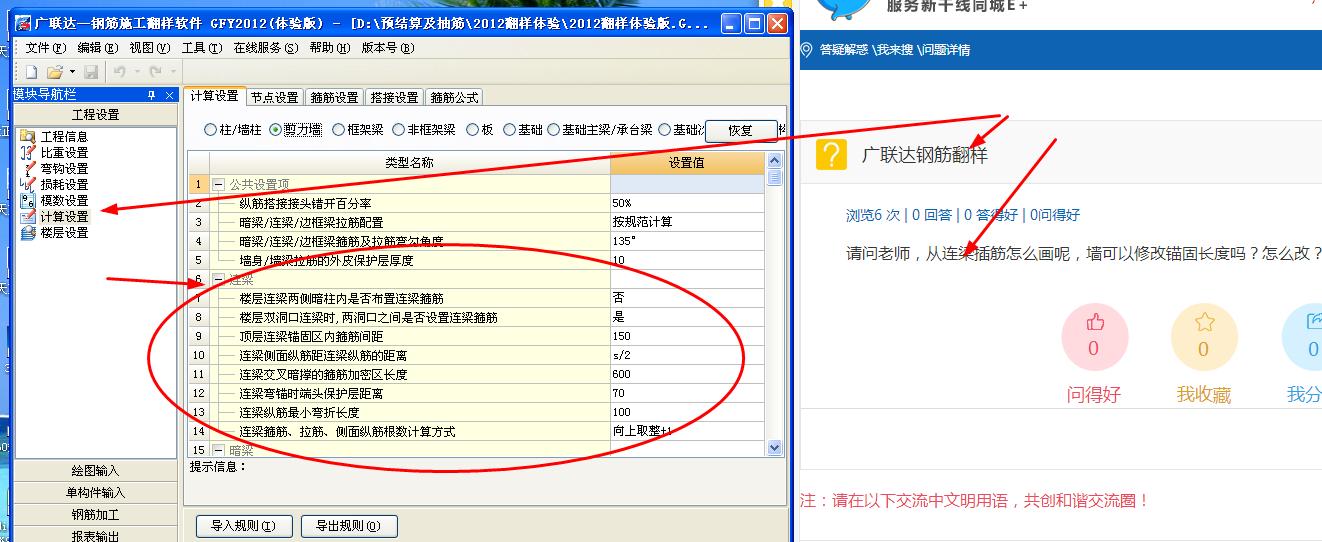Collapse the 连梁 group
The image size is (1322, 542).
pos(218,280)
